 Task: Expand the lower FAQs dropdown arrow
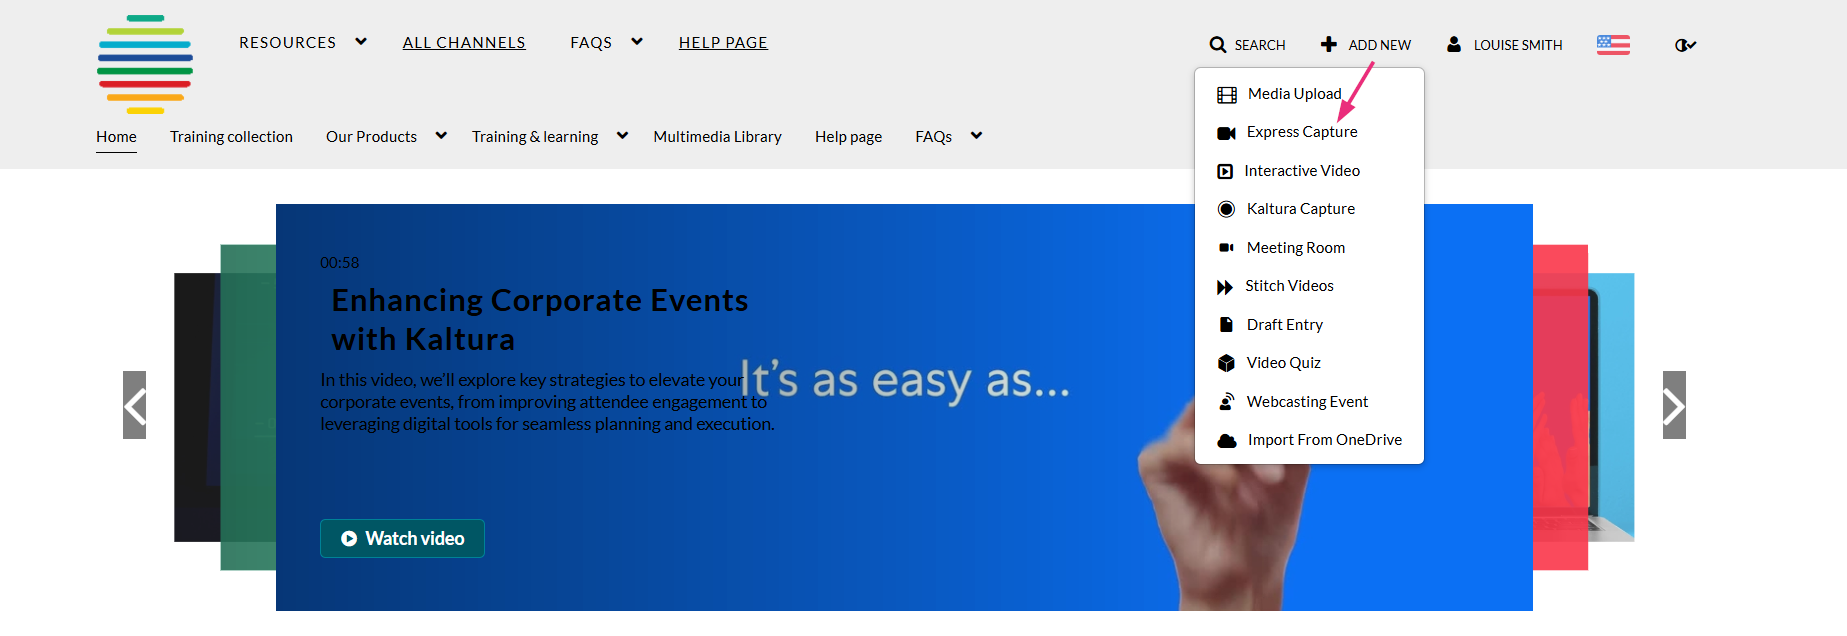click(x=976, y=136)
